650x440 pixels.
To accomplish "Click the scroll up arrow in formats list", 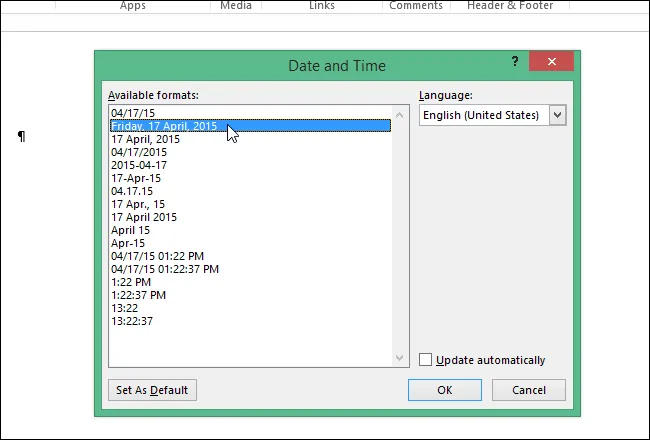I will coord(399,115).
